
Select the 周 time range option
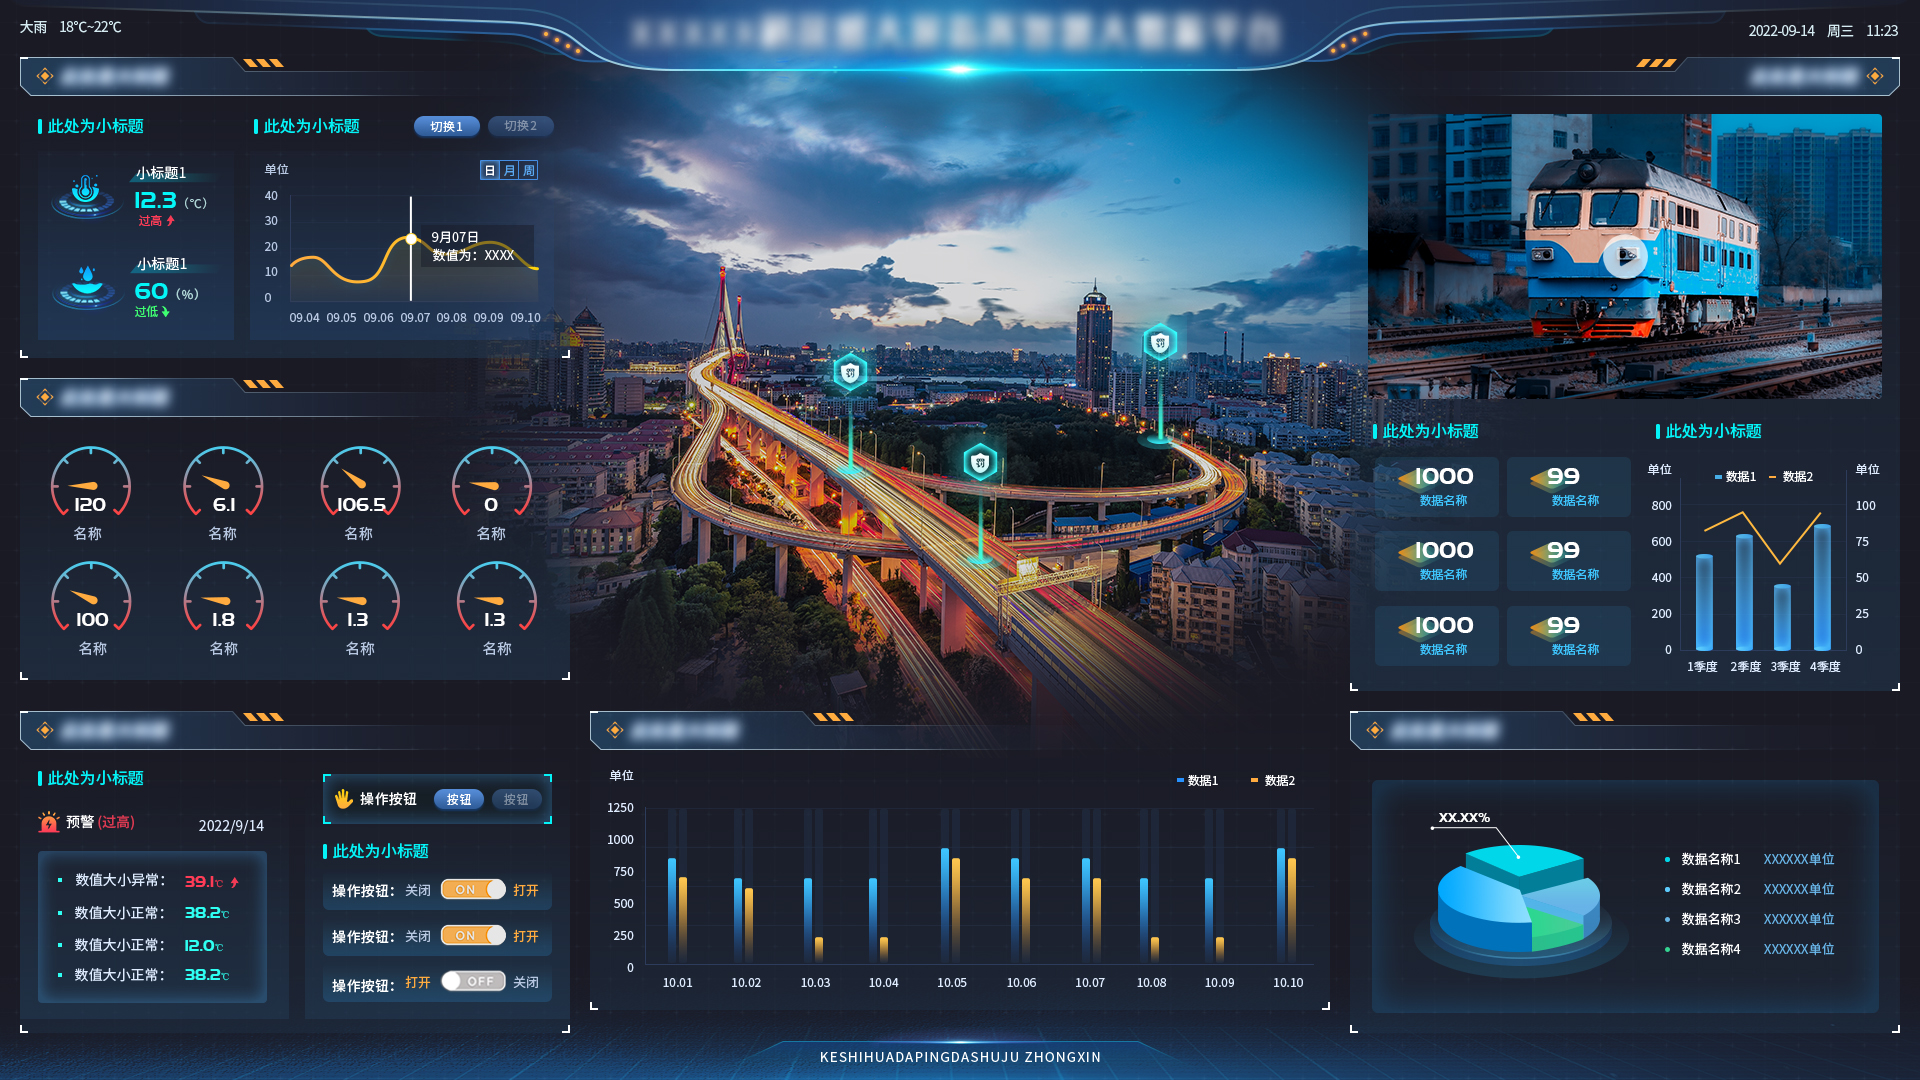(x=528, y=170)
